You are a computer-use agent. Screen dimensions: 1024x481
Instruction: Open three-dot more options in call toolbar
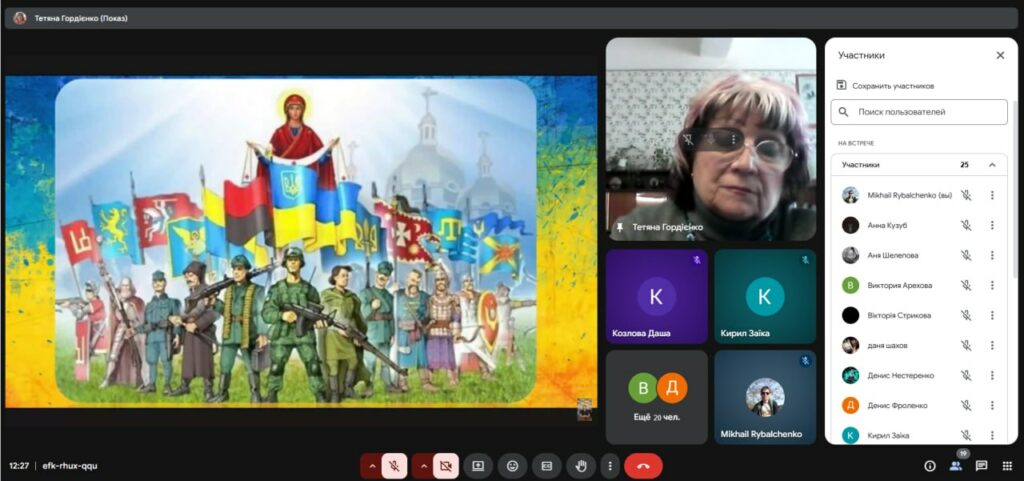tap(609, 466)
